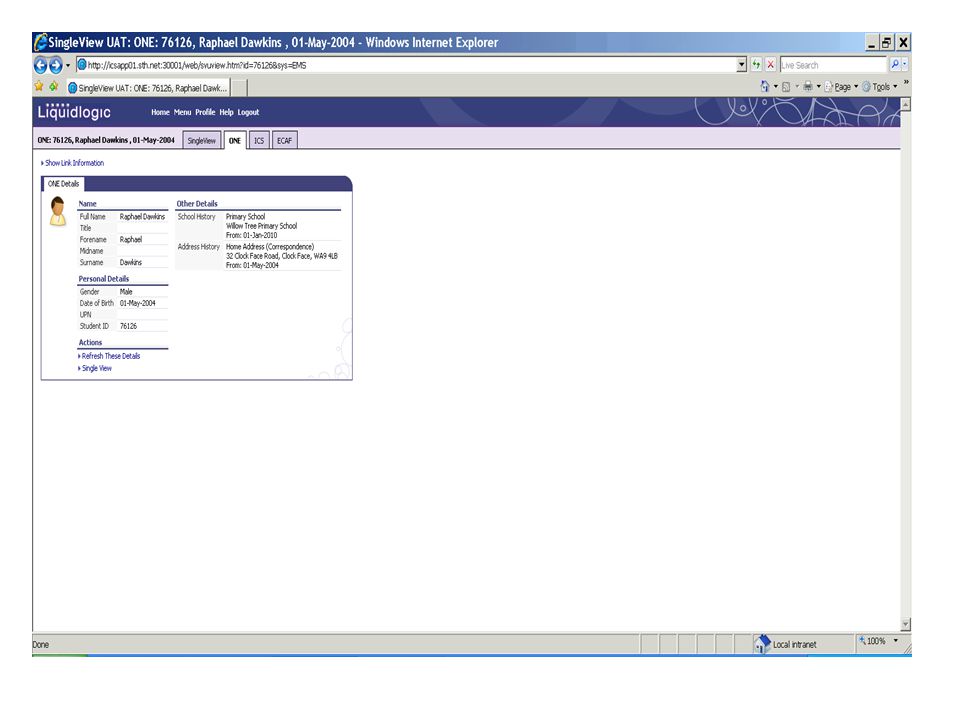Open Menu in the Liquidlogic nav bar
The height and width of the screenshot is (720, 960).
pyautogui.click(x=182, y=112)
